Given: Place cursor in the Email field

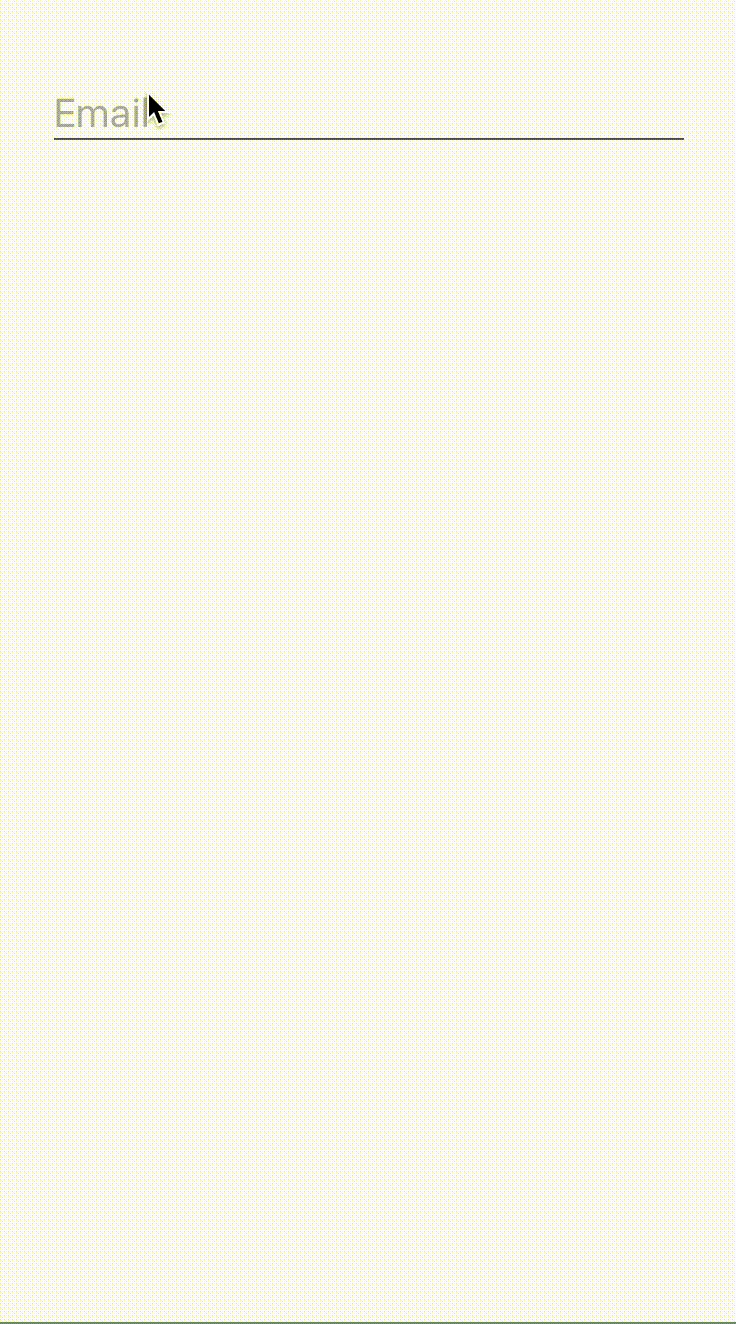Looking at the screenshot, I should pos(368,114).
